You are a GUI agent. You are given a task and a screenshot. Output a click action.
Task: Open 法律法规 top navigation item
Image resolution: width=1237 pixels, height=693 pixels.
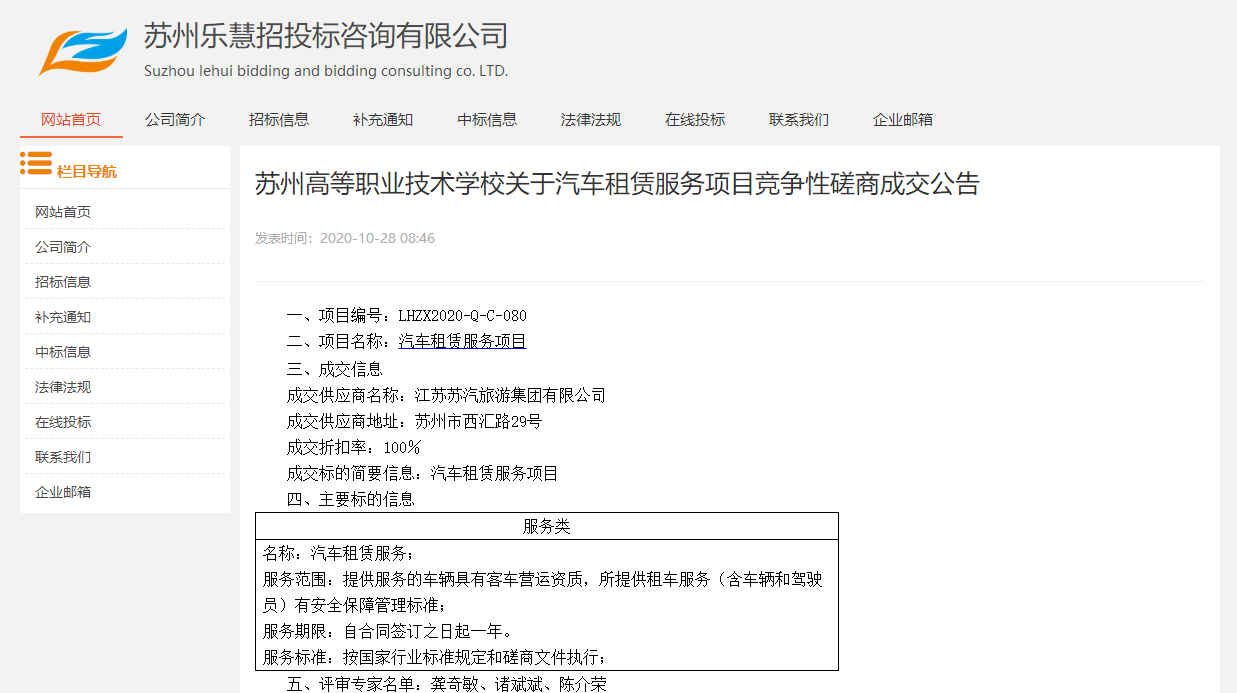coord(591,119)
